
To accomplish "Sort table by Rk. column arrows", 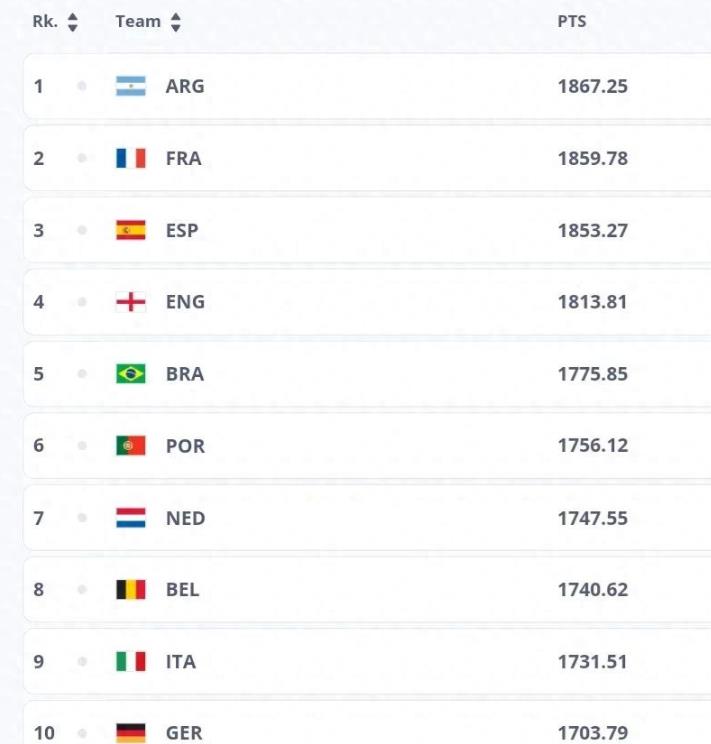I will (72, 22).
